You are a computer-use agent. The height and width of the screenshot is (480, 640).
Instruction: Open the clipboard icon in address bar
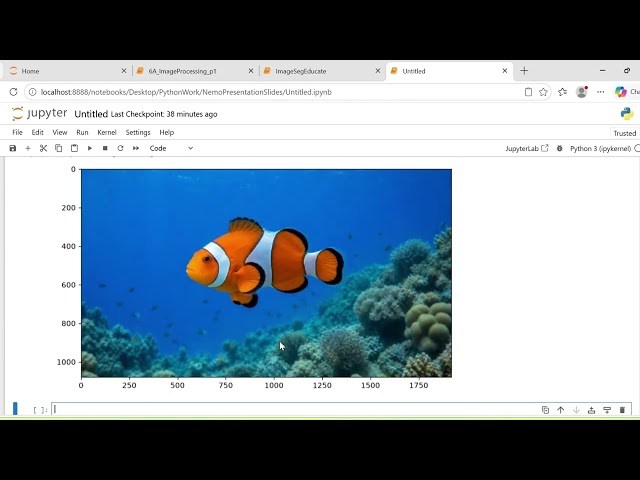pos(528,92)
